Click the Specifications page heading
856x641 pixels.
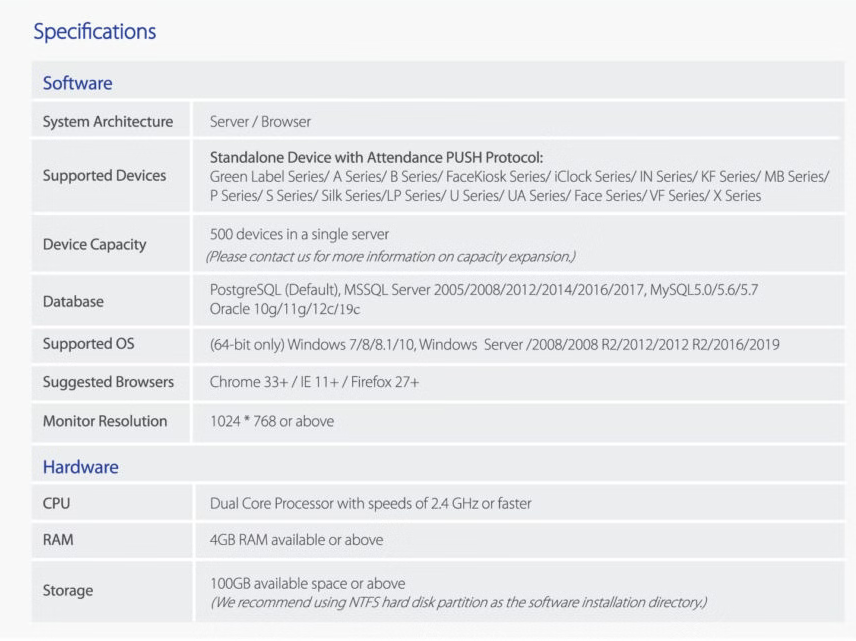click(x=95, y=31)
